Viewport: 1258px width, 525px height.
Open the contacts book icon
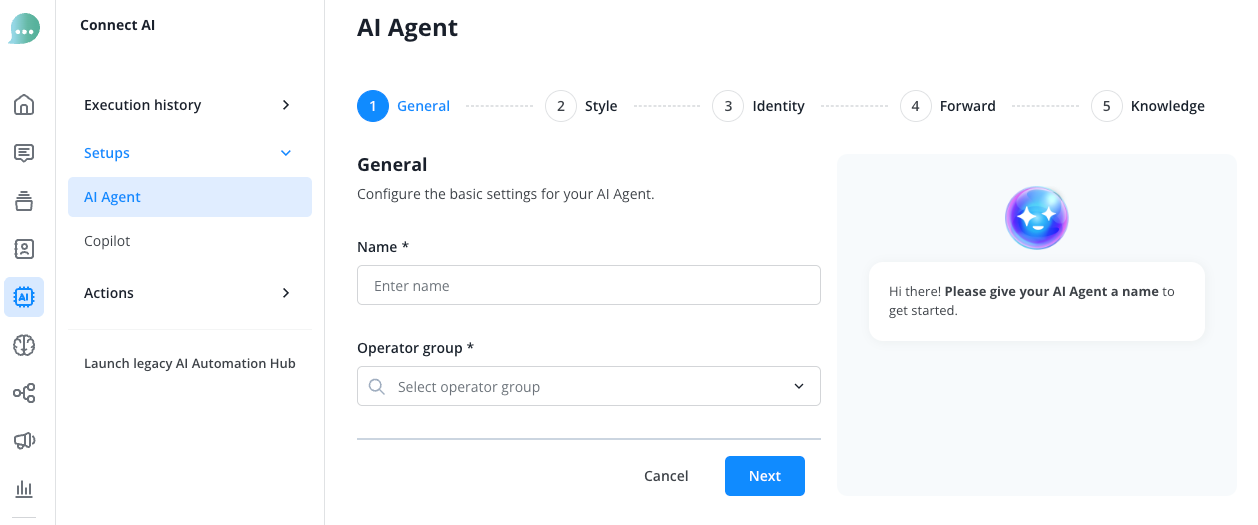pos(24,249)
